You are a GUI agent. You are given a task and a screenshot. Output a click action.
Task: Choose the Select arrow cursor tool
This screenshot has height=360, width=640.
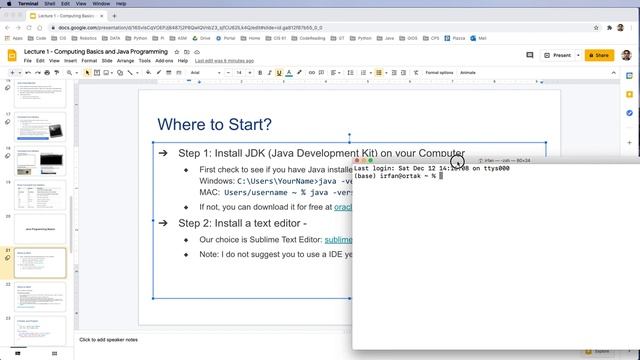[x=87, y=73]
